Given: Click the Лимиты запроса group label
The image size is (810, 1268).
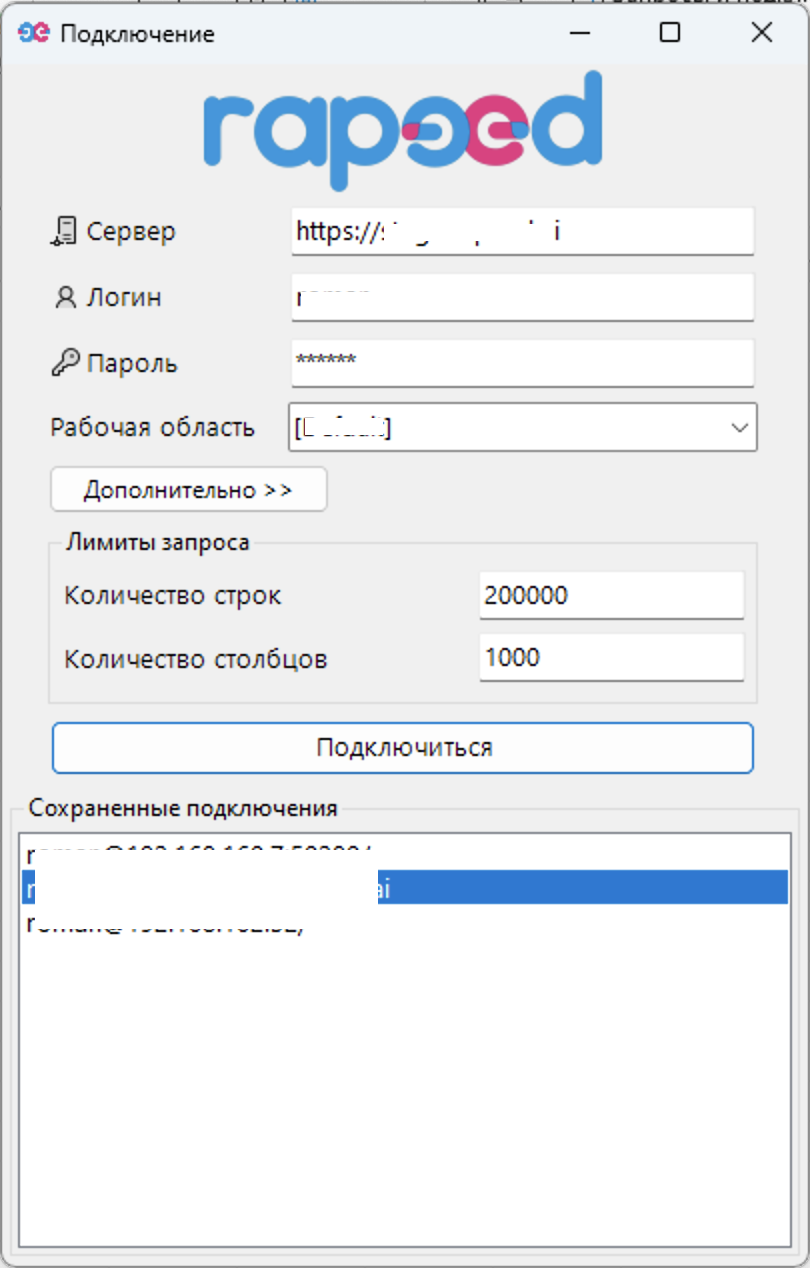Looking at the screenshot, I should pos(157,543).
